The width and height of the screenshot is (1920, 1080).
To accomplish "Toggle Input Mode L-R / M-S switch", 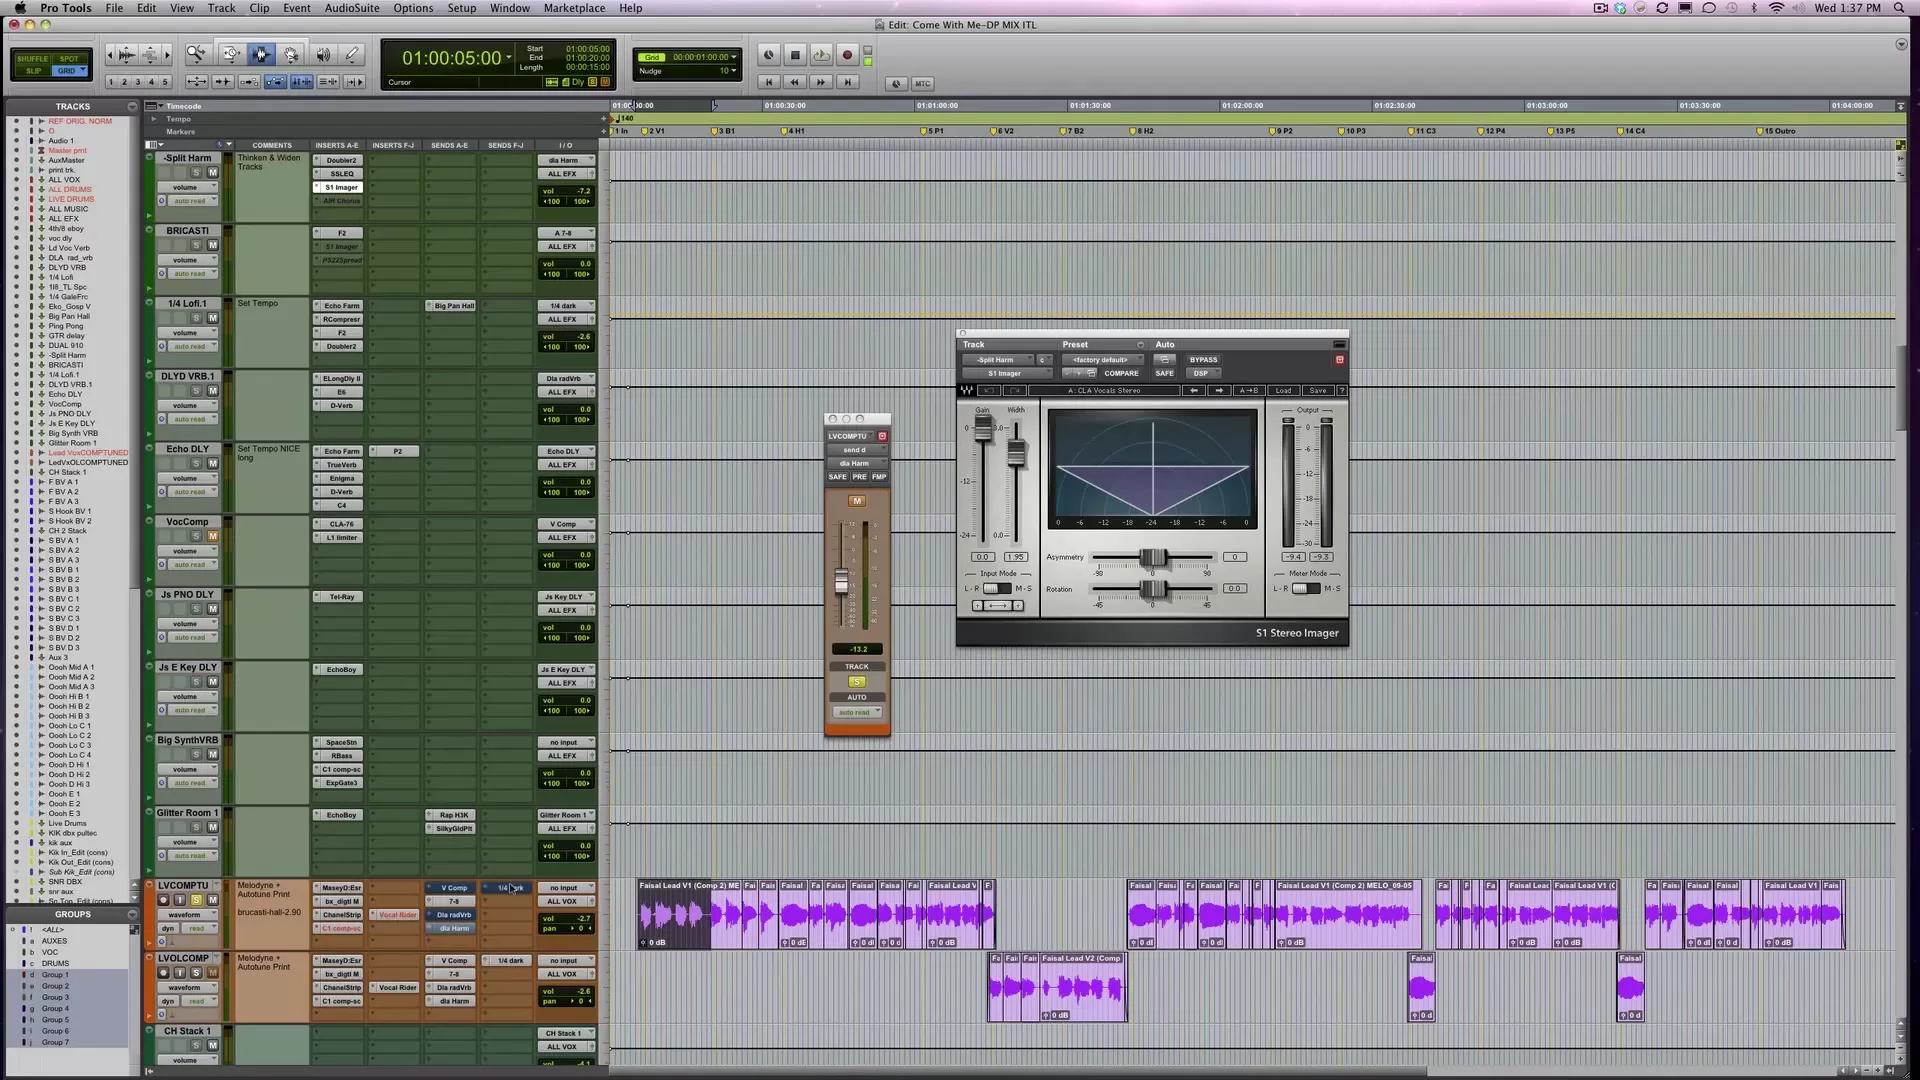I will point(997,588).
